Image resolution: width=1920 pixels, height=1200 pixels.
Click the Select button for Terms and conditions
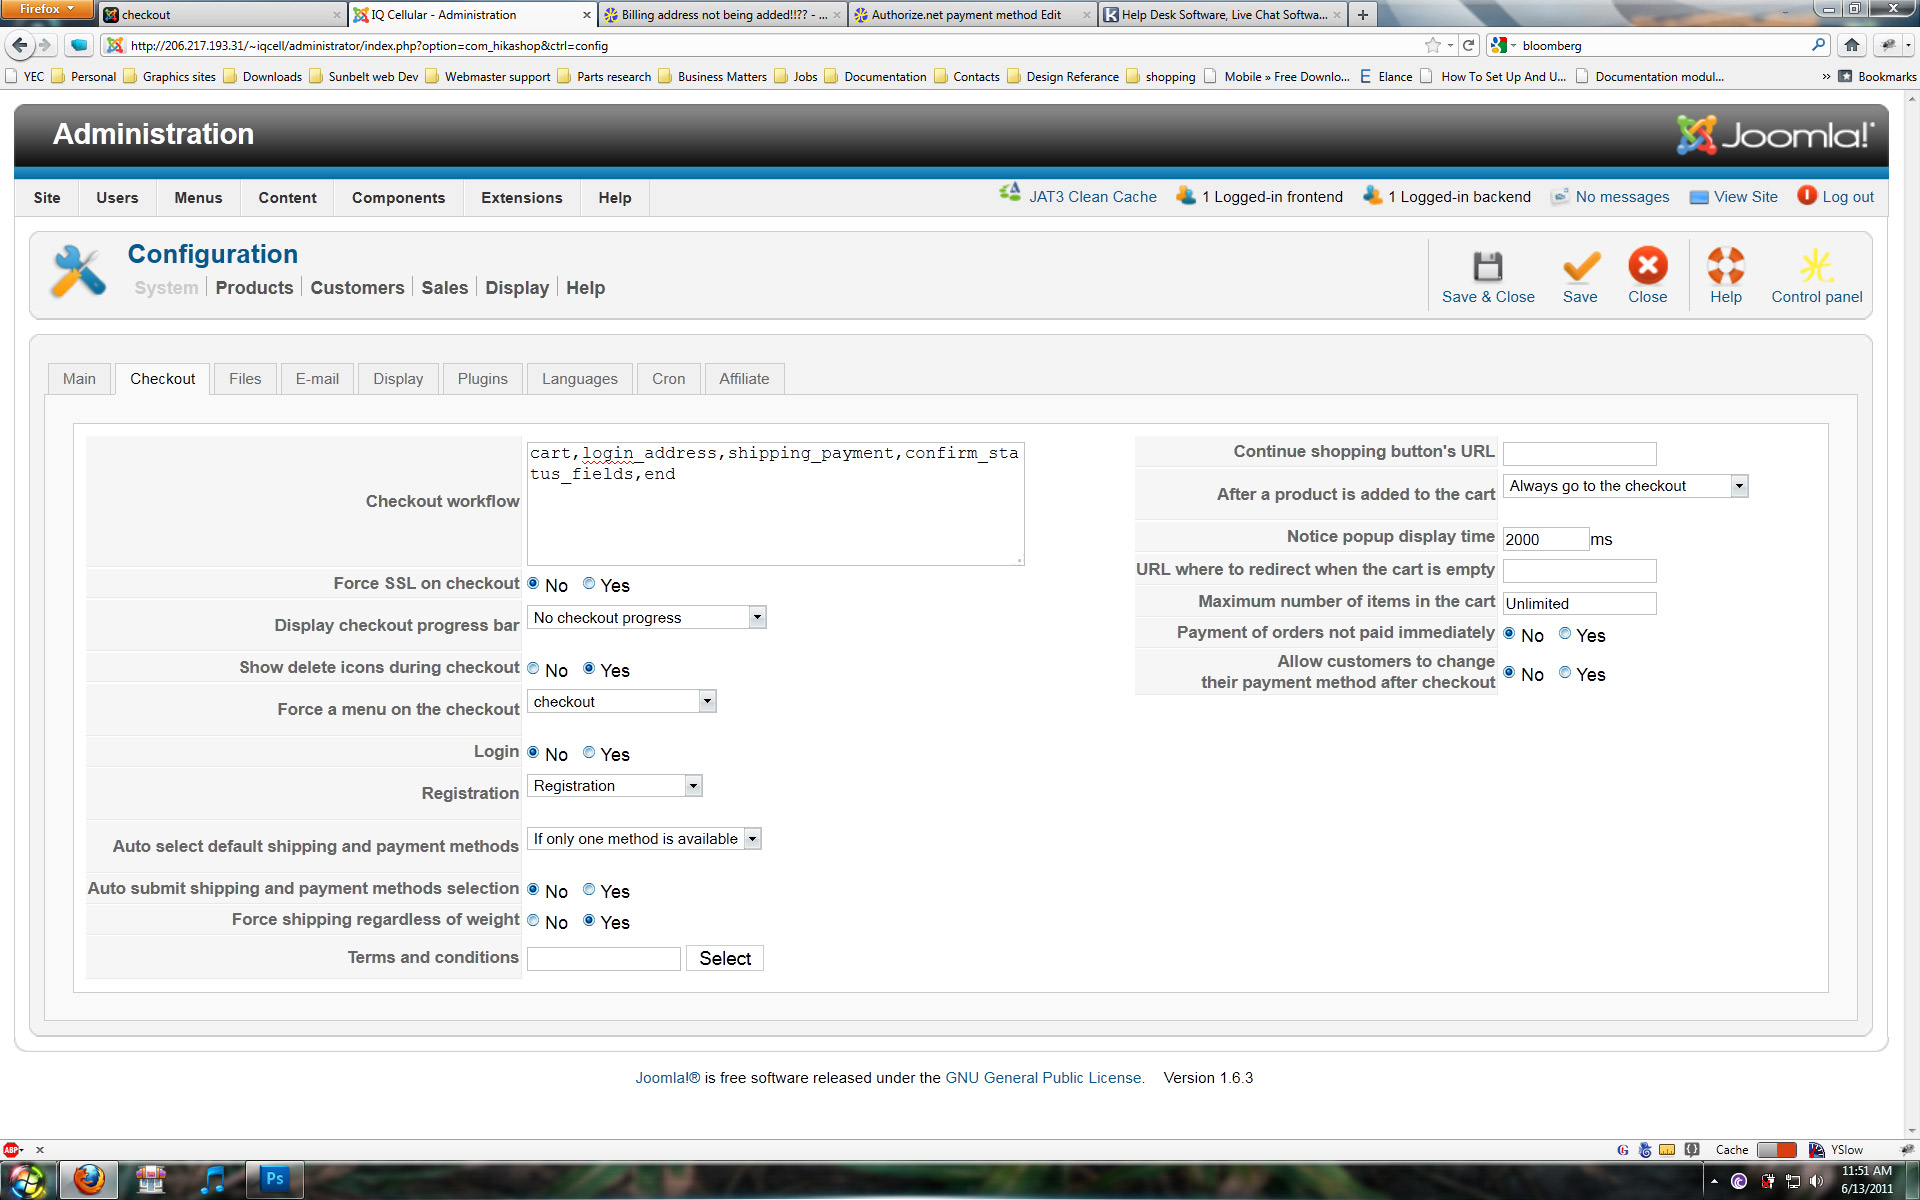tap(724, 958)
